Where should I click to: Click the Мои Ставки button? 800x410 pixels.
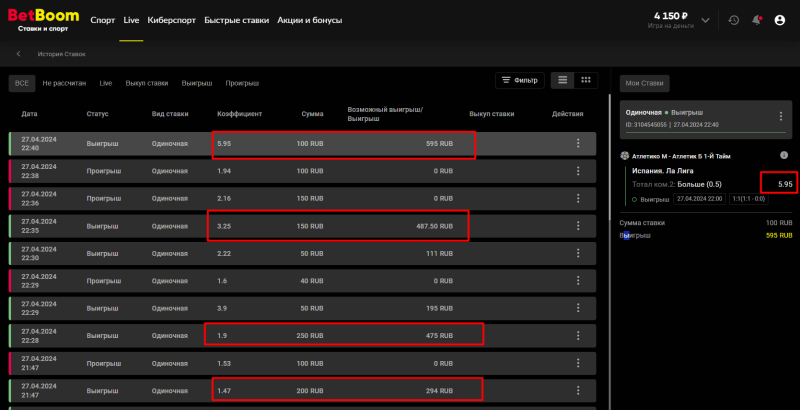pos(644,84)
